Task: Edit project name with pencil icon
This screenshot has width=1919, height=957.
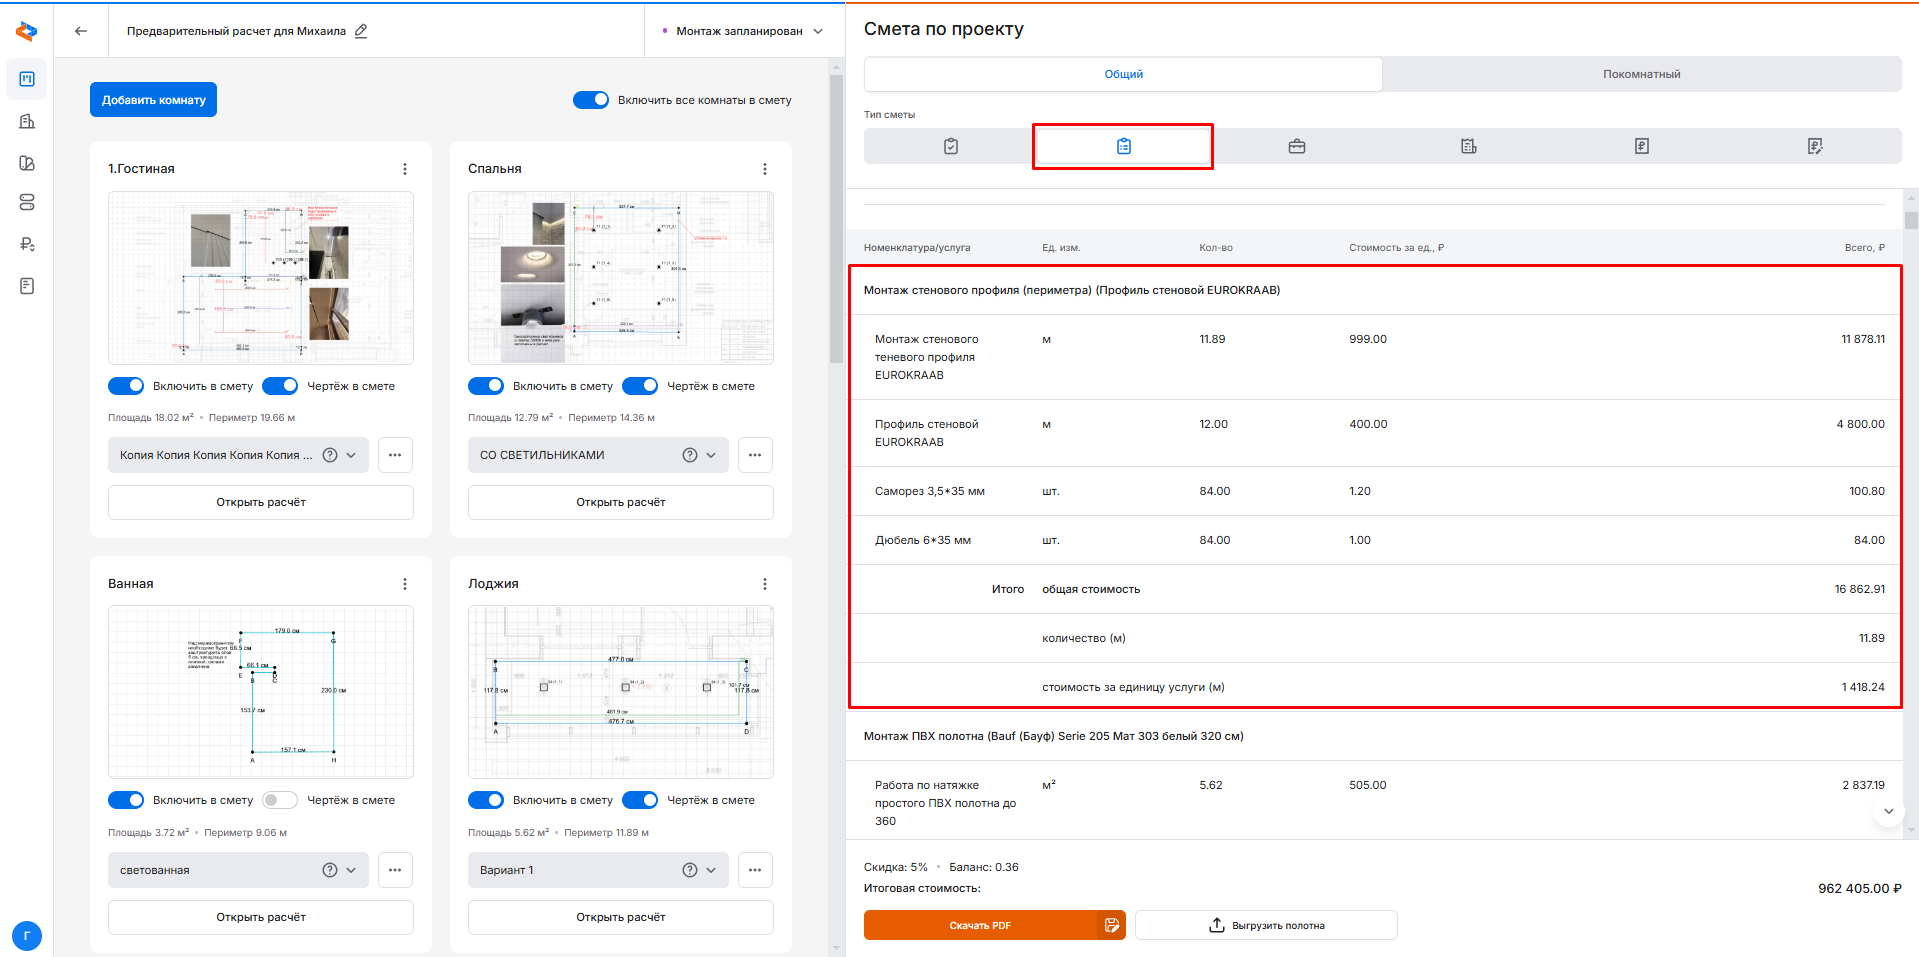Action: pyautogui.click(x=361, y=31)
